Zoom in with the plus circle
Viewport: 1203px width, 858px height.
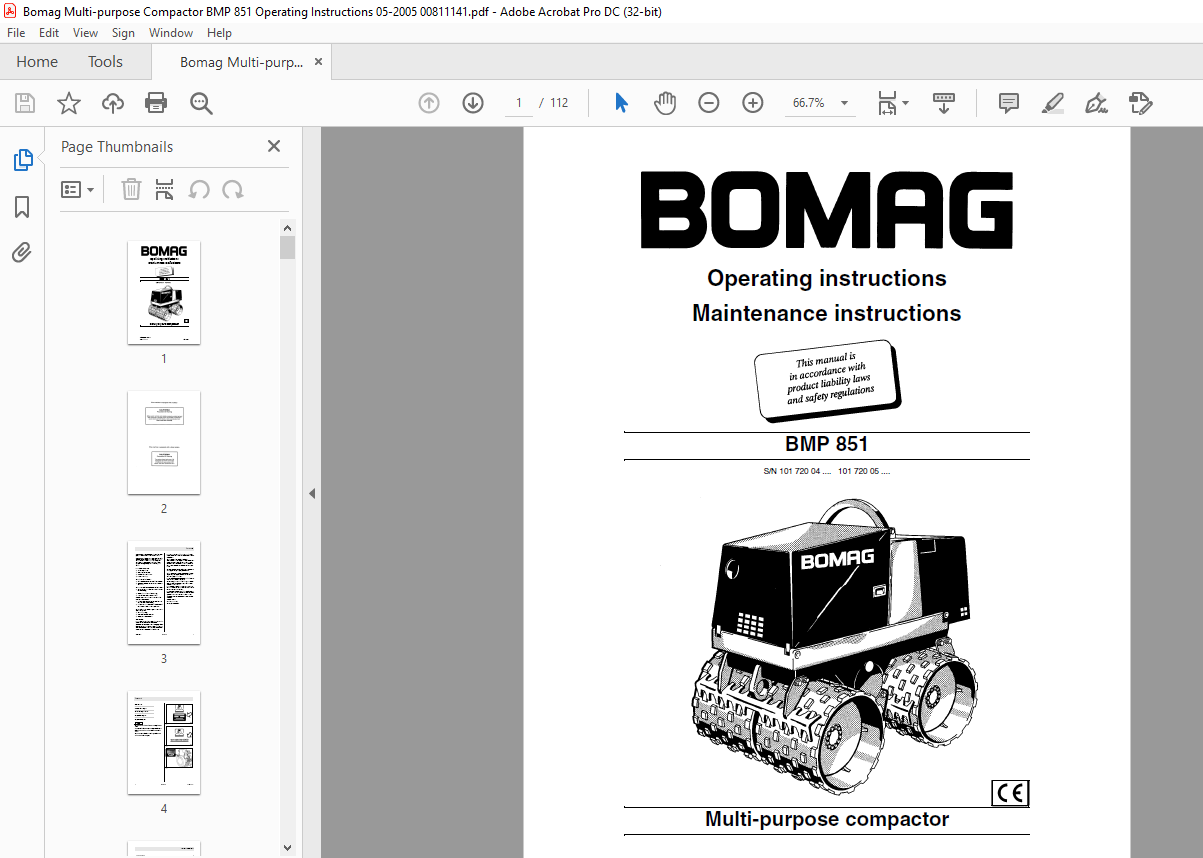753,103
